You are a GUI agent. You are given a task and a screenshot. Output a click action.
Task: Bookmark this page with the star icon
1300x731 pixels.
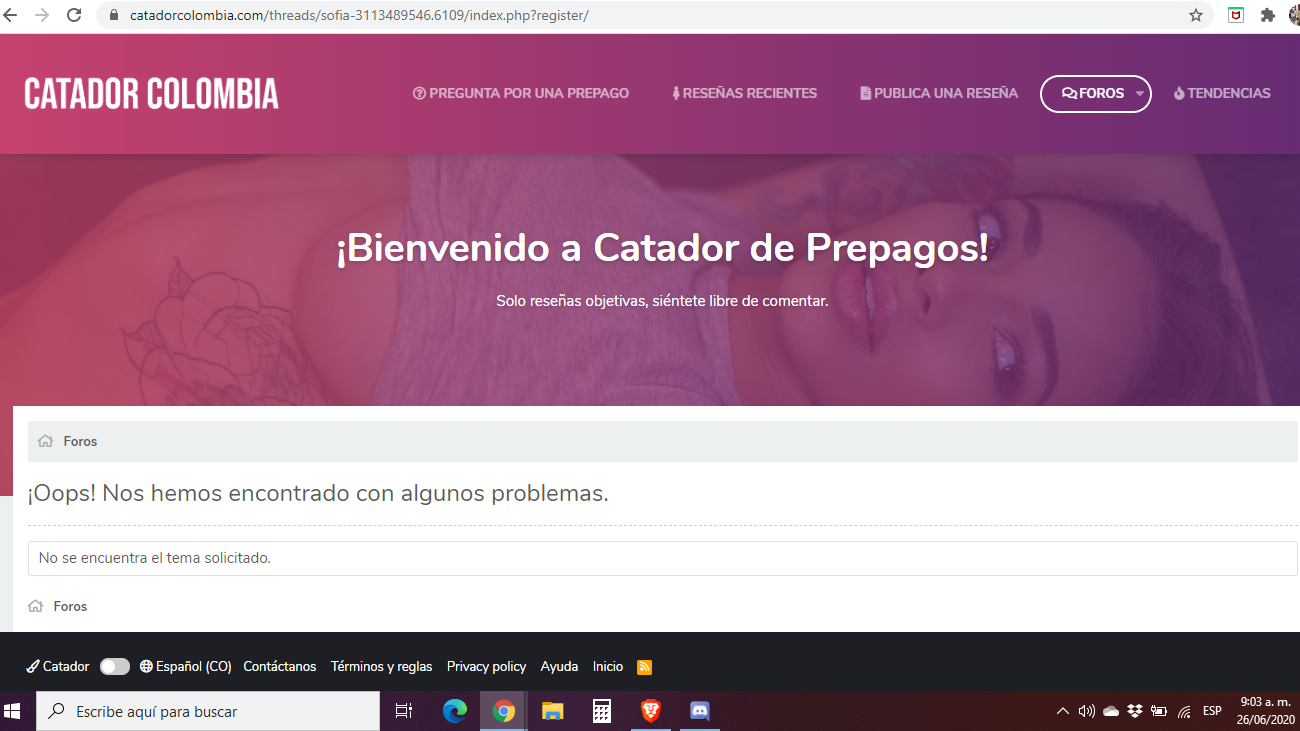point(1196,15)
